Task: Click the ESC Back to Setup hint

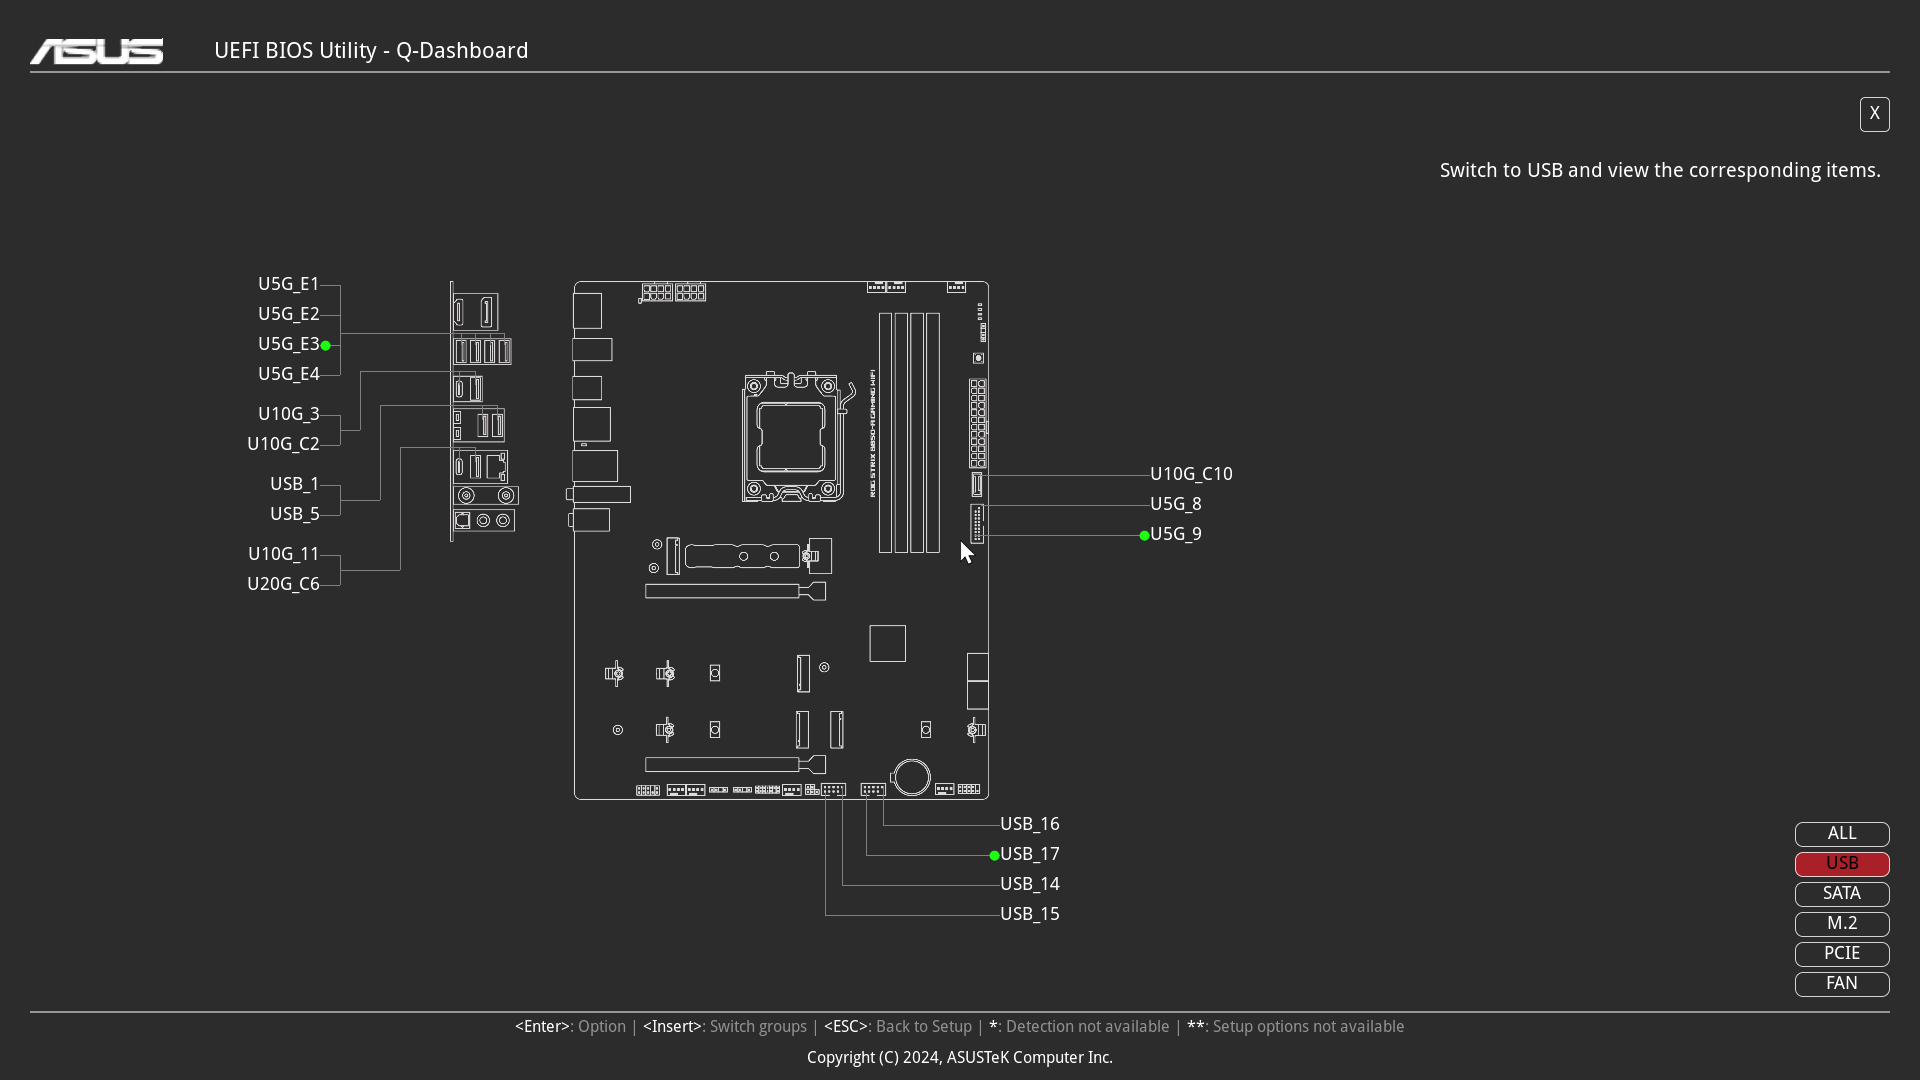Action: pos(898,1027)
